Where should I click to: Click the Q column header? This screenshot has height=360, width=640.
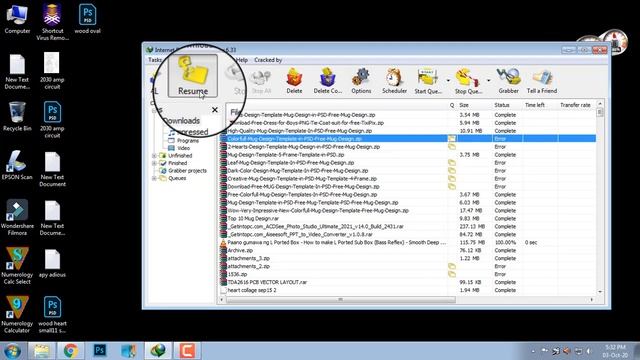452,105
